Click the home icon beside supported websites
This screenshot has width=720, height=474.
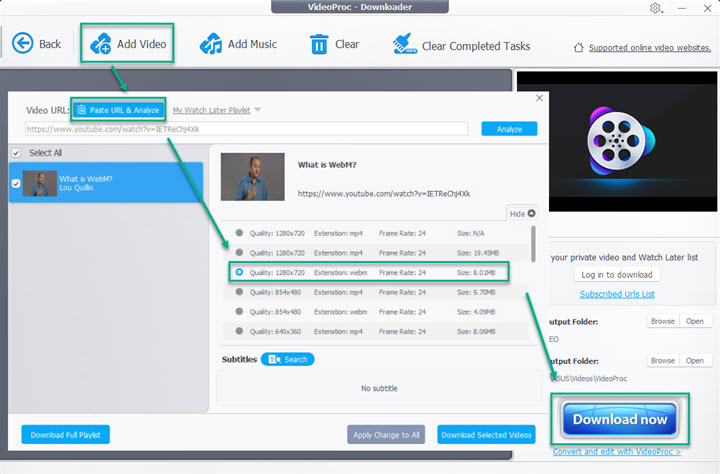(579, 47)
